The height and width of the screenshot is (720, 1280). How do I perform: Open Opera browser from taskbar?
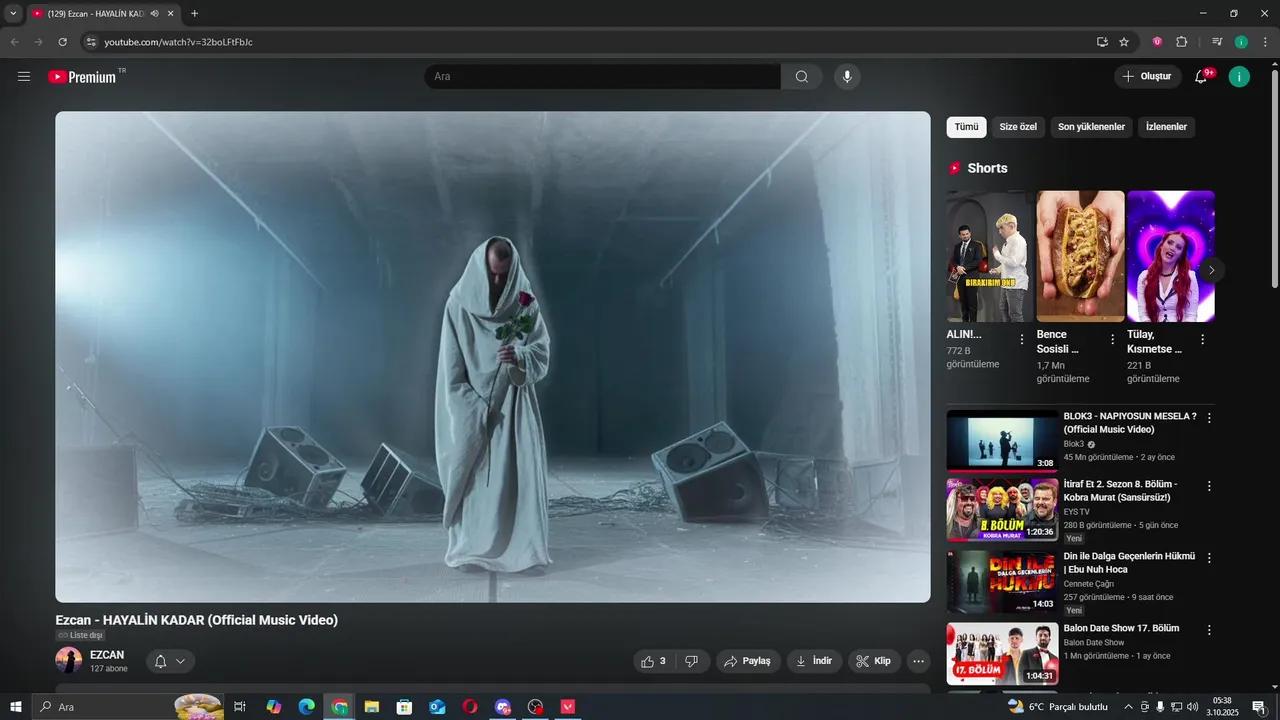pos(470,707)
